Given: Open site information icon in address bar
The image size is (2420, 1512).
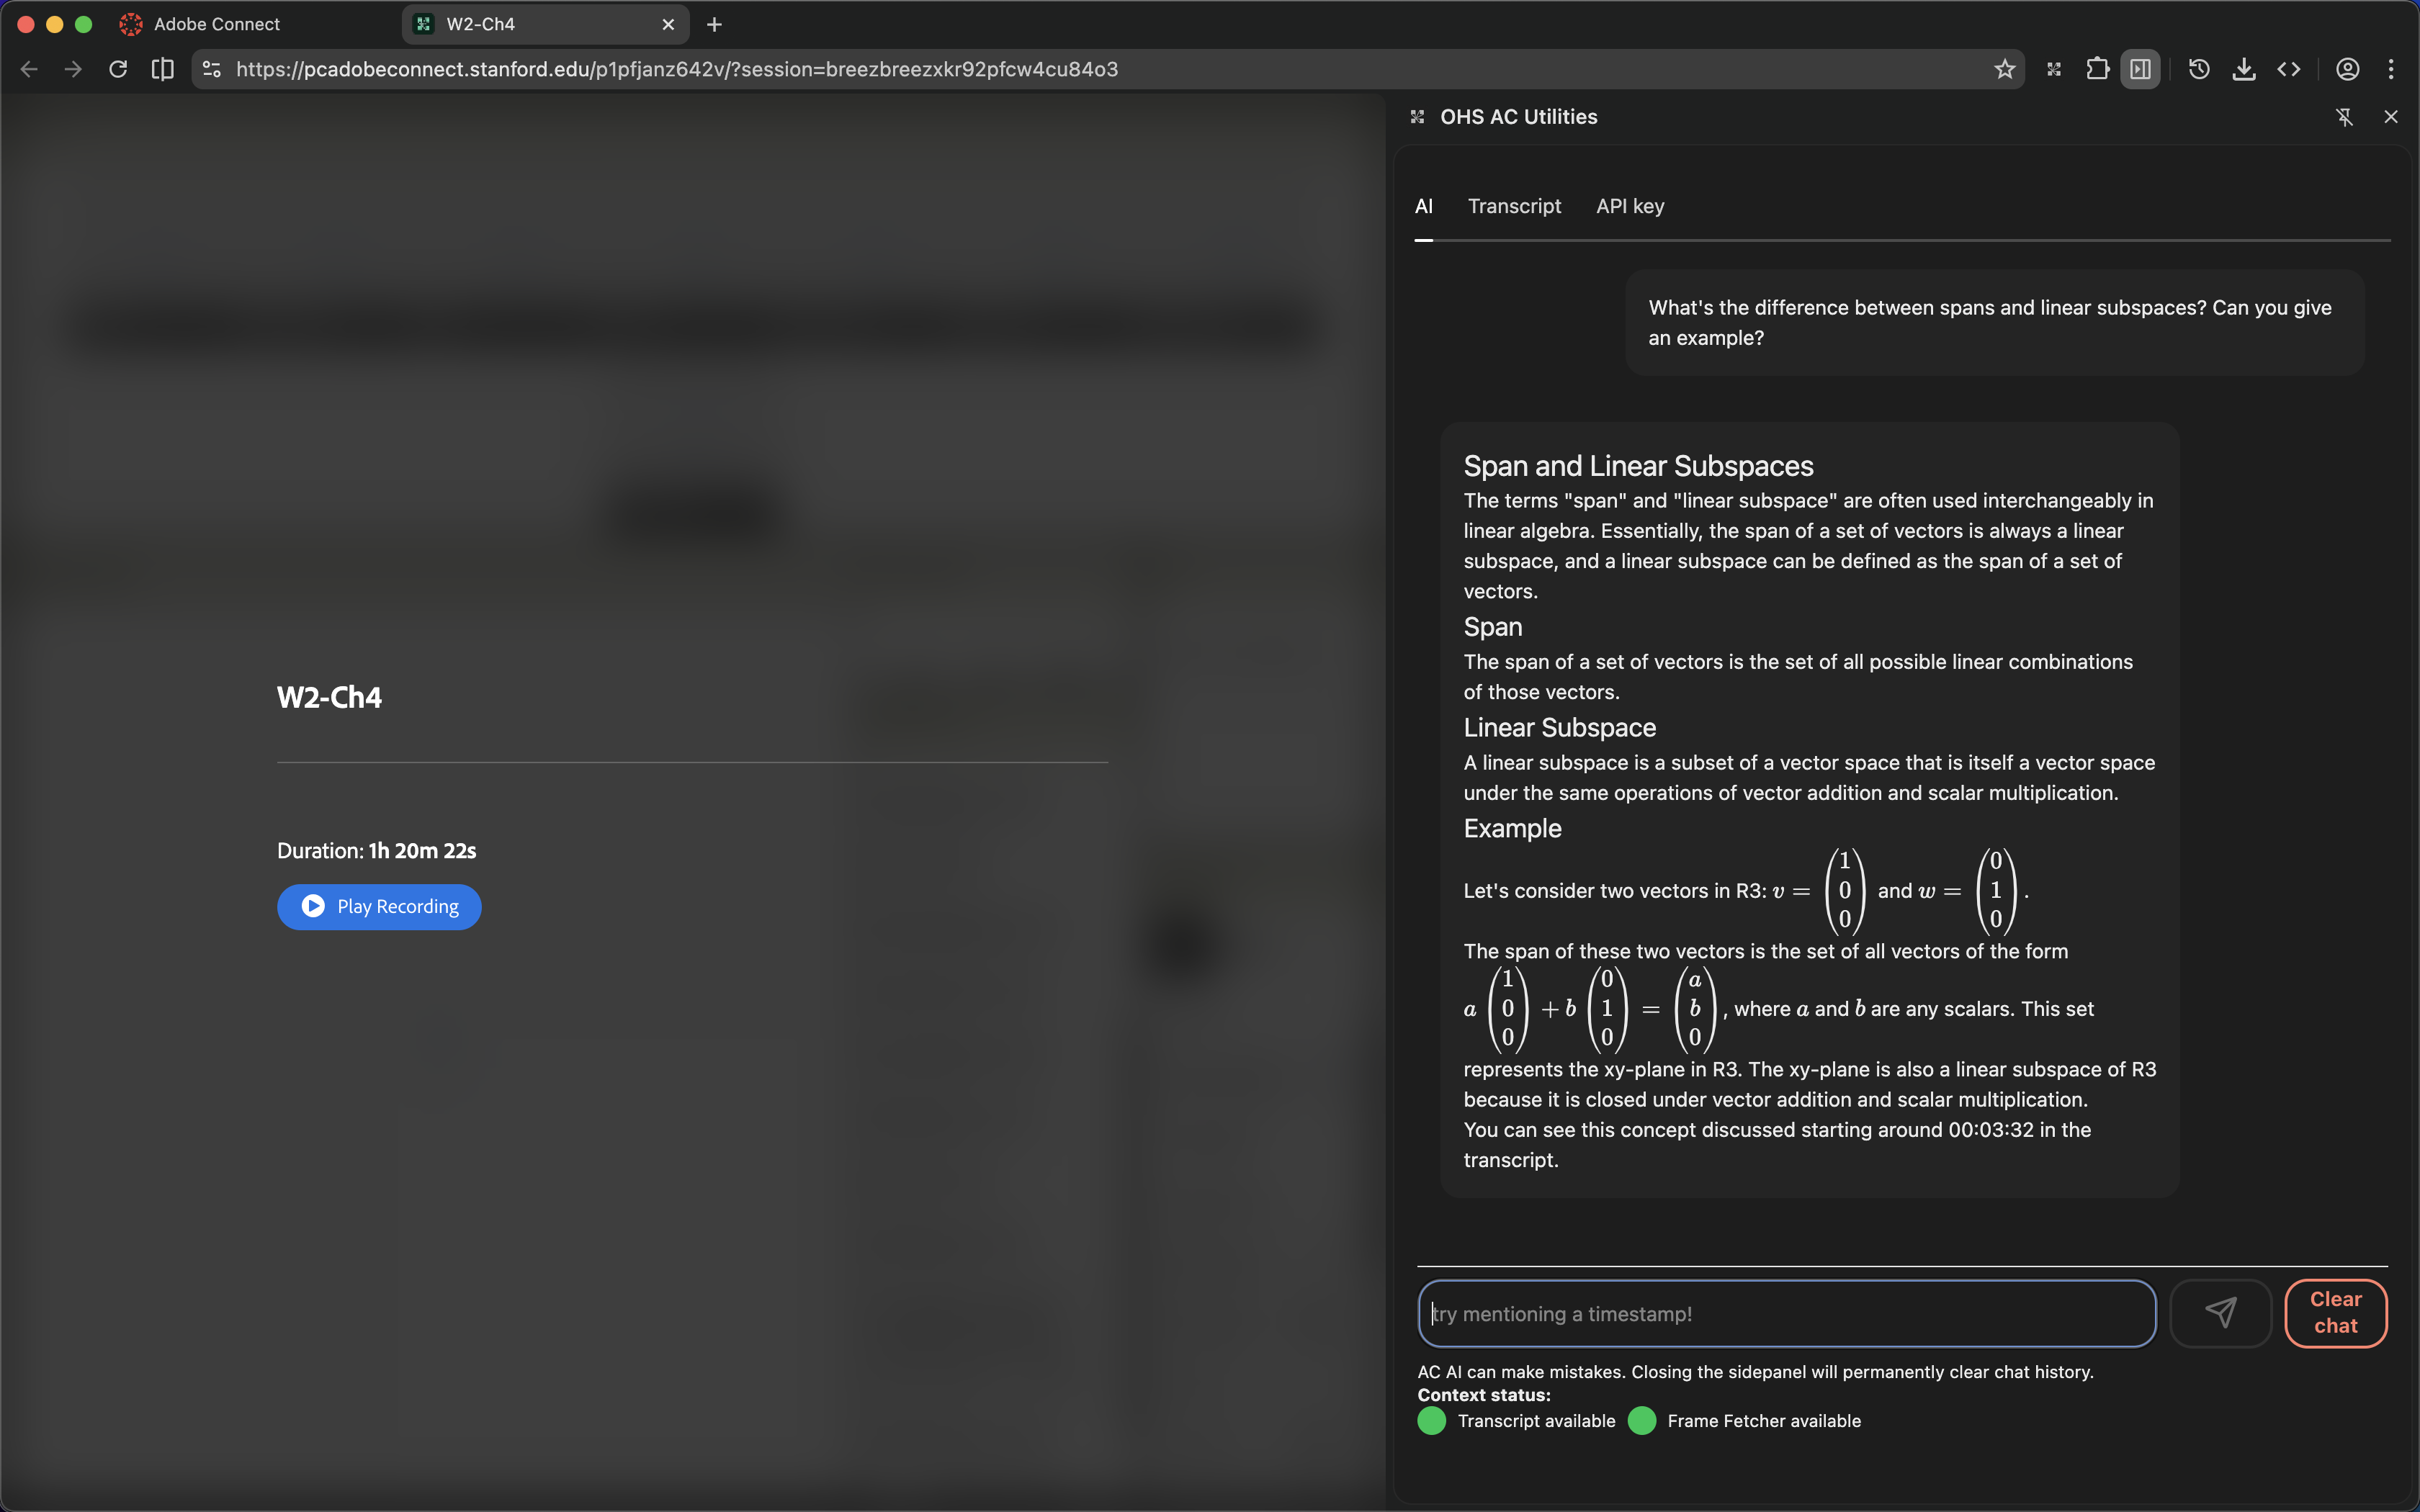Looking at the screenshot, I should 210,68.
